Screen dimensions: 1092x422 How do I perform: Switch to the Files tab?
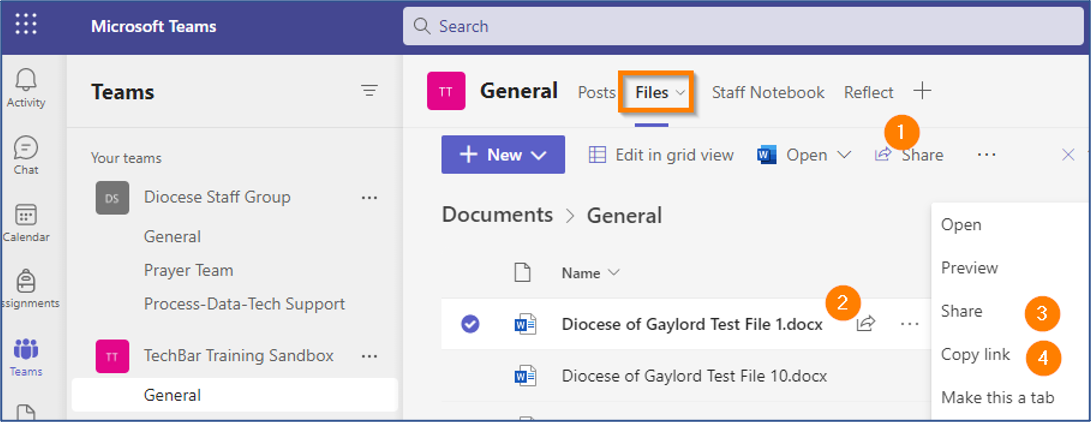pos(652,93)
